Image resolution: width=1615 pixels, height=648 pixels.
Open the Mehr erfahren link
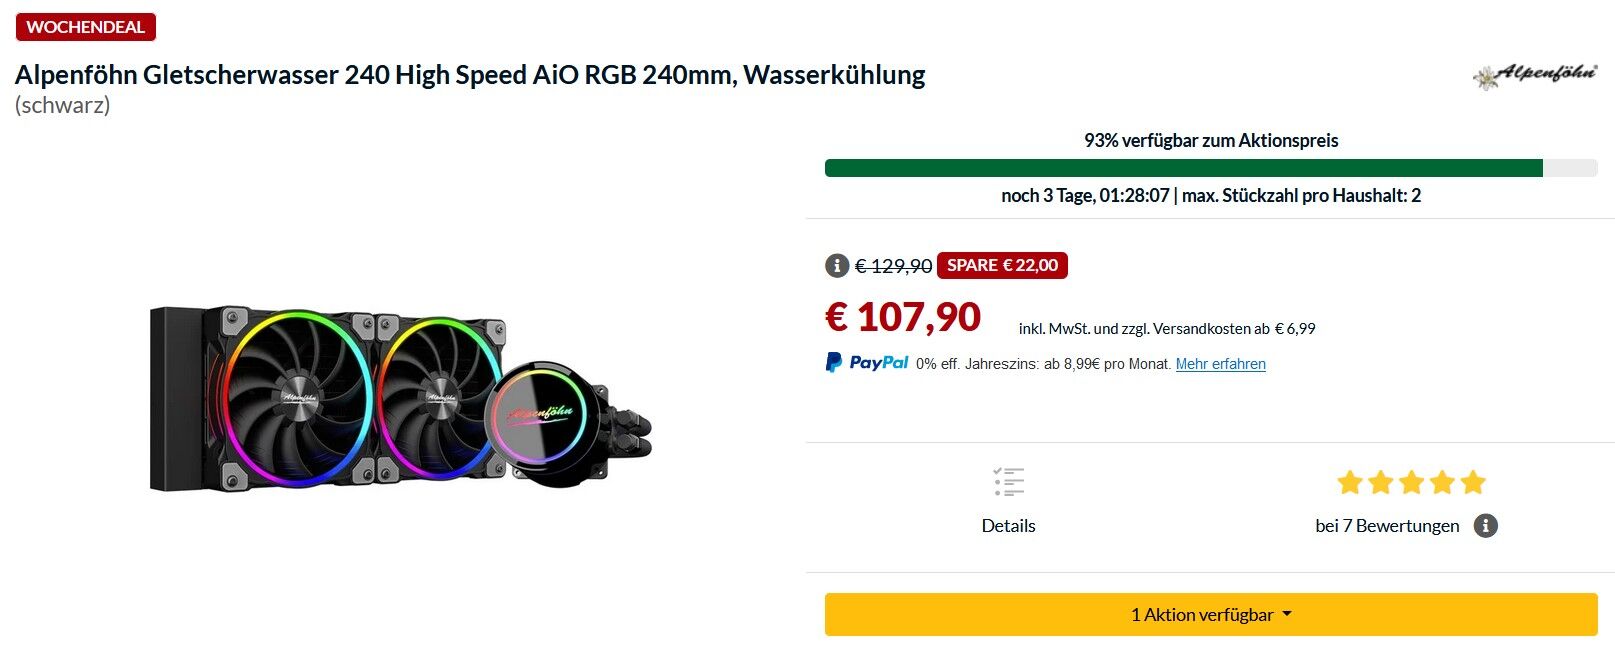coord(1220,364)
